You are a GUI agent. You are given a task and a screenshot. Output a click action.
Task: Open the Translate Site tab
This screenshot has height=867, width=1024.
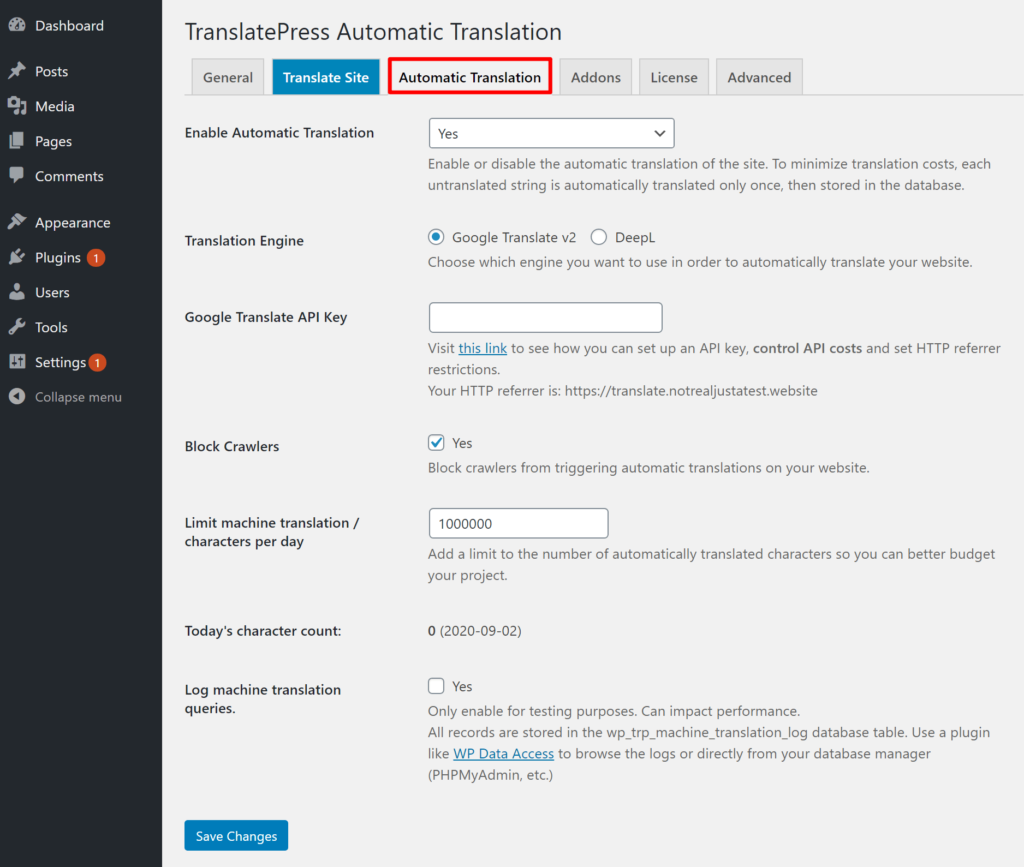click(x=326, y=77)
